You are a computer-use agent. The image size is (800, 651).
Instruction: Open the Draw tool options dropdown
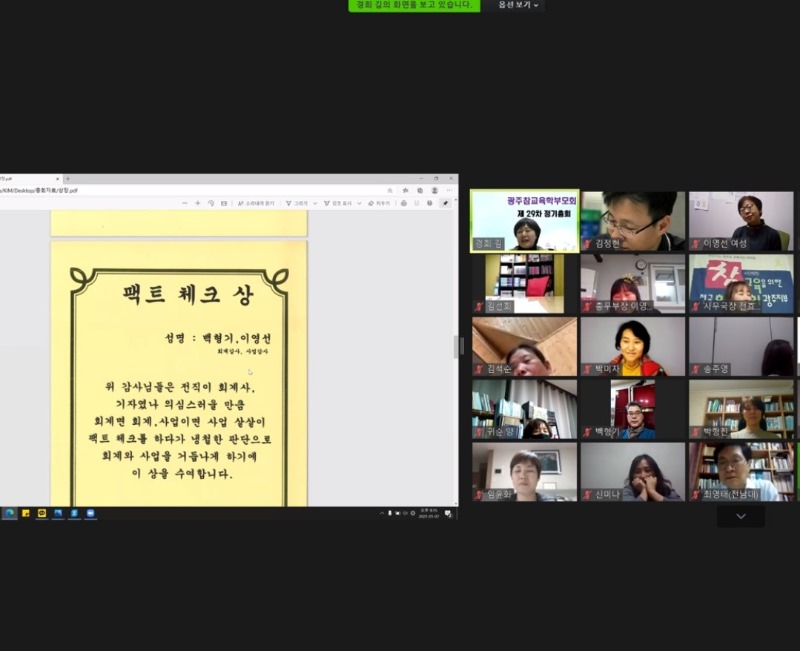coord(315,203)
